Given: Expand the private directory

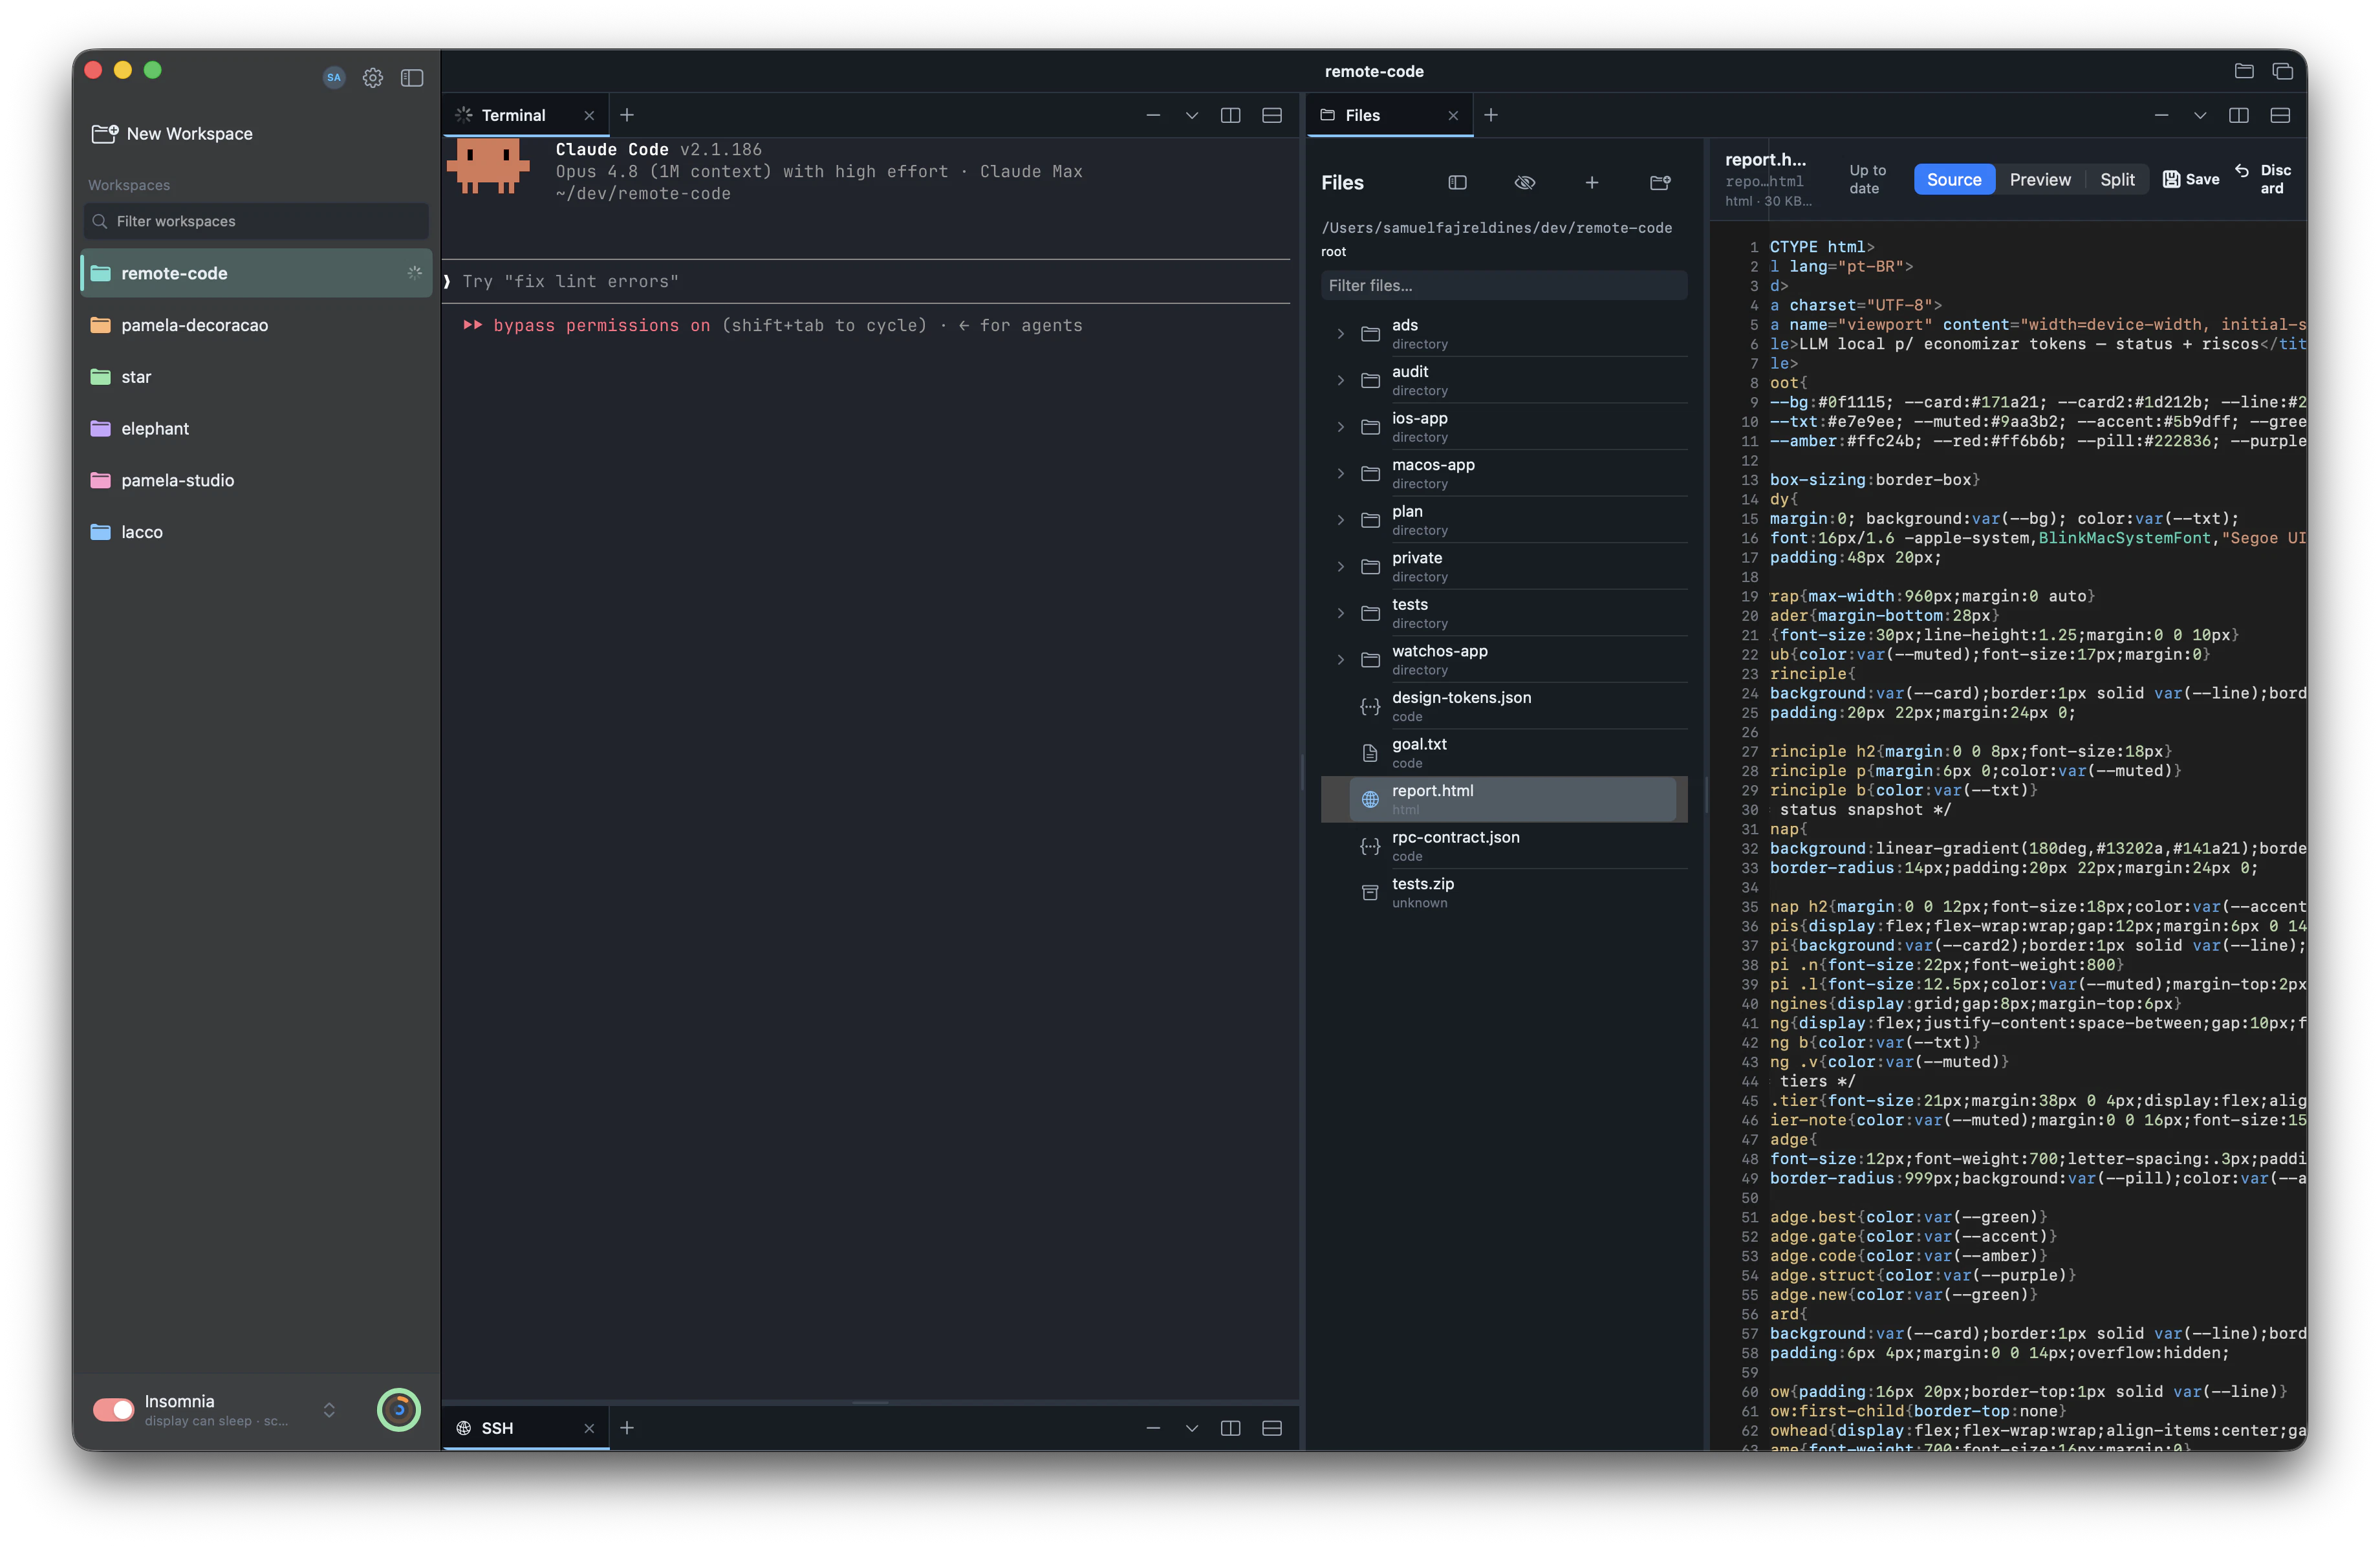Looking at the screenshot, I should click(x=1340, y=566).
